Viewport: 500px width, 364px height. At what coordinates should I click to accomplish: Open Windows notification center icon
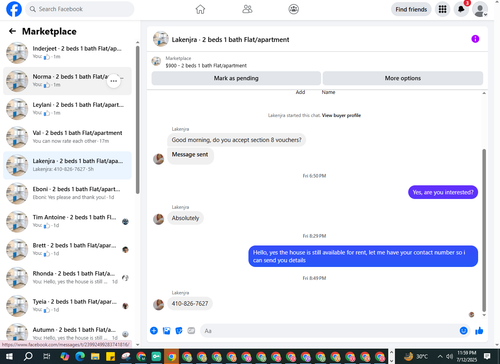click(x=487, y=356)
